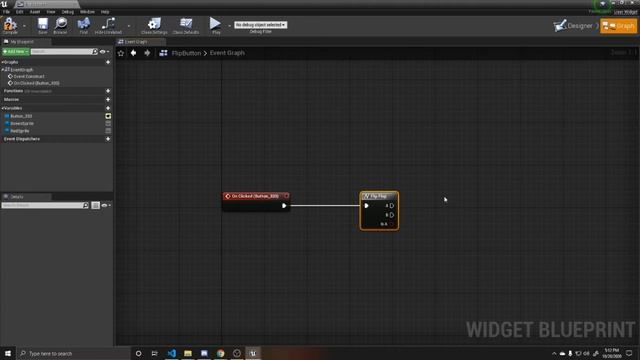Select the Flip Flop node header

pos(379,196)
